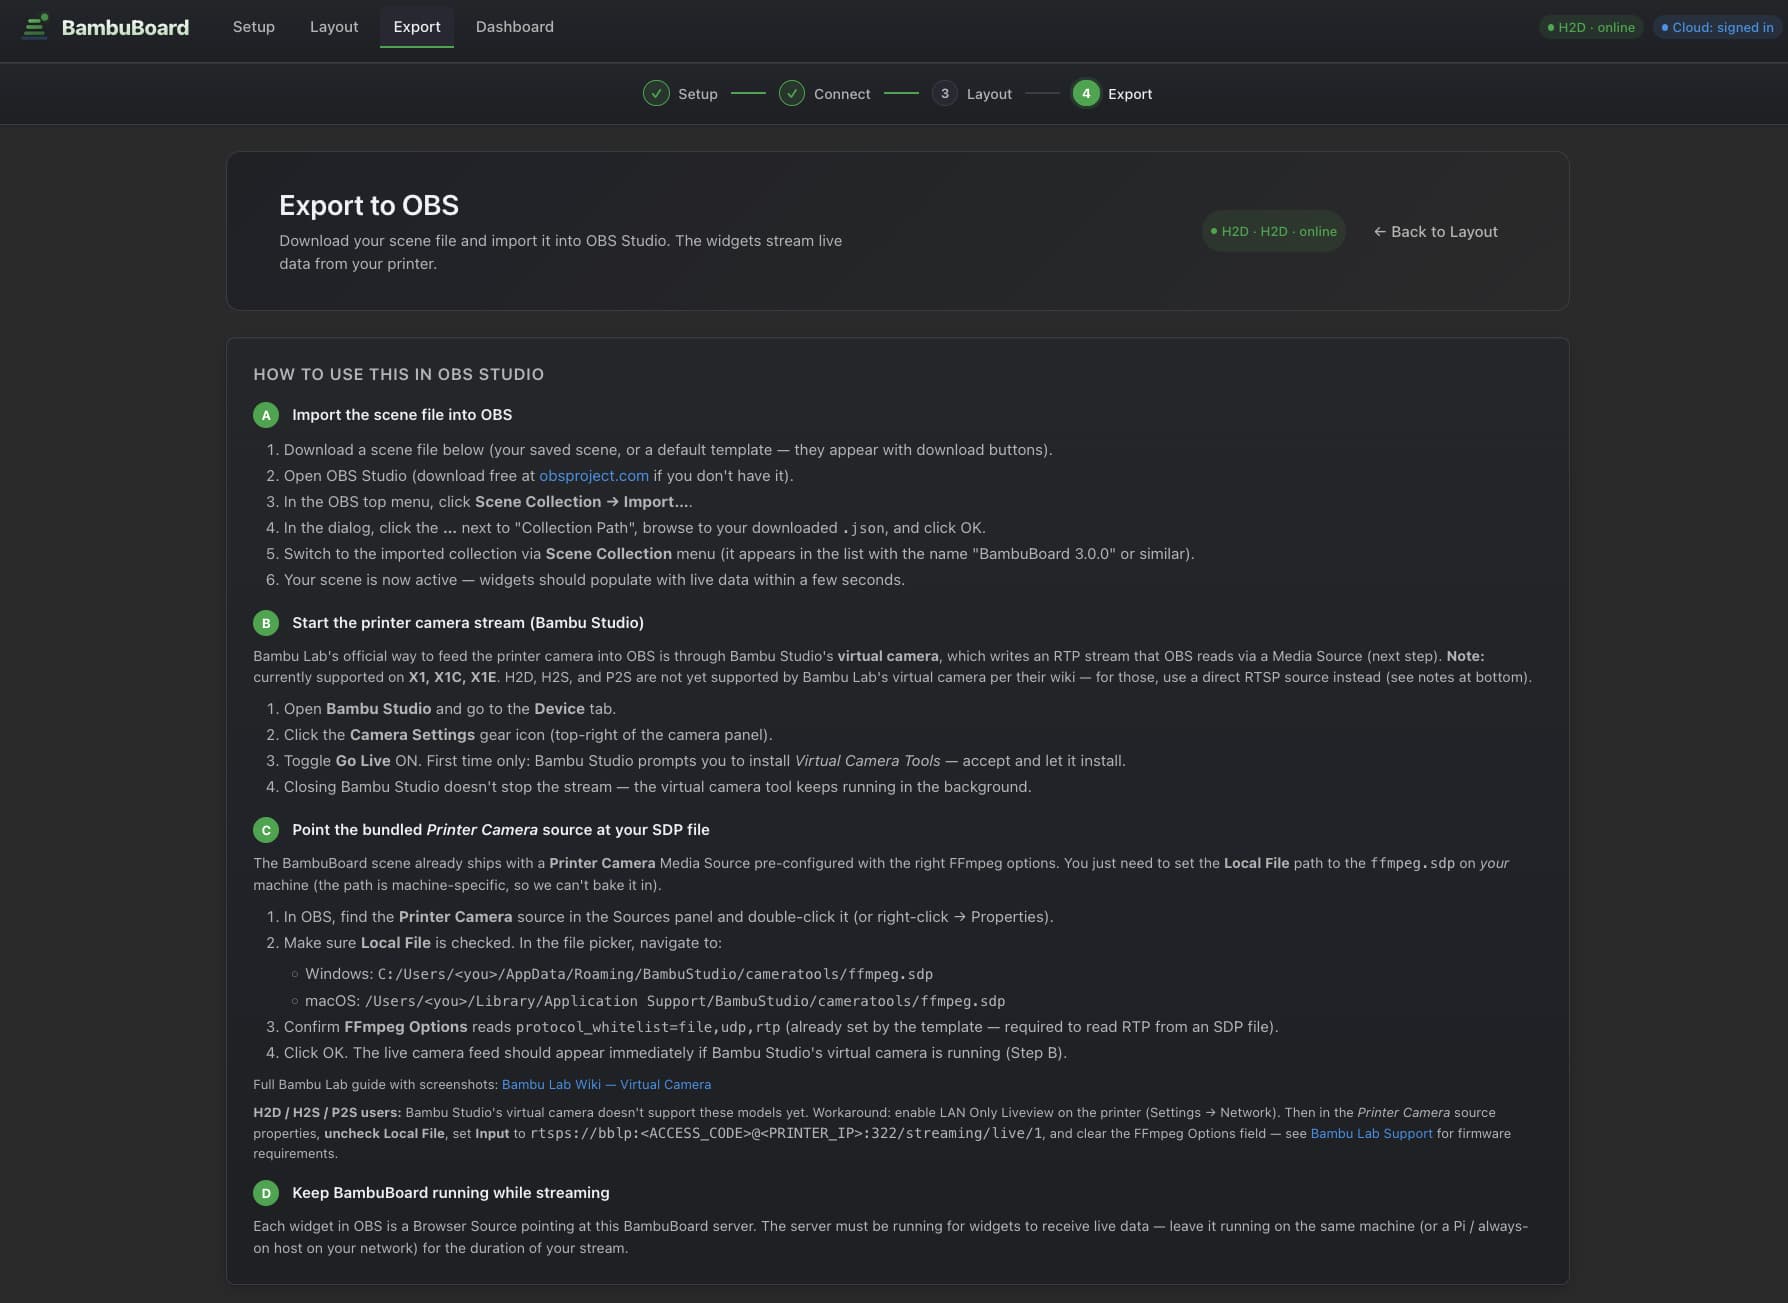The height and width of the screenshot is (1303, 1788).
Task: Go to the Layout wizard step label
Action: pos(989,94)
